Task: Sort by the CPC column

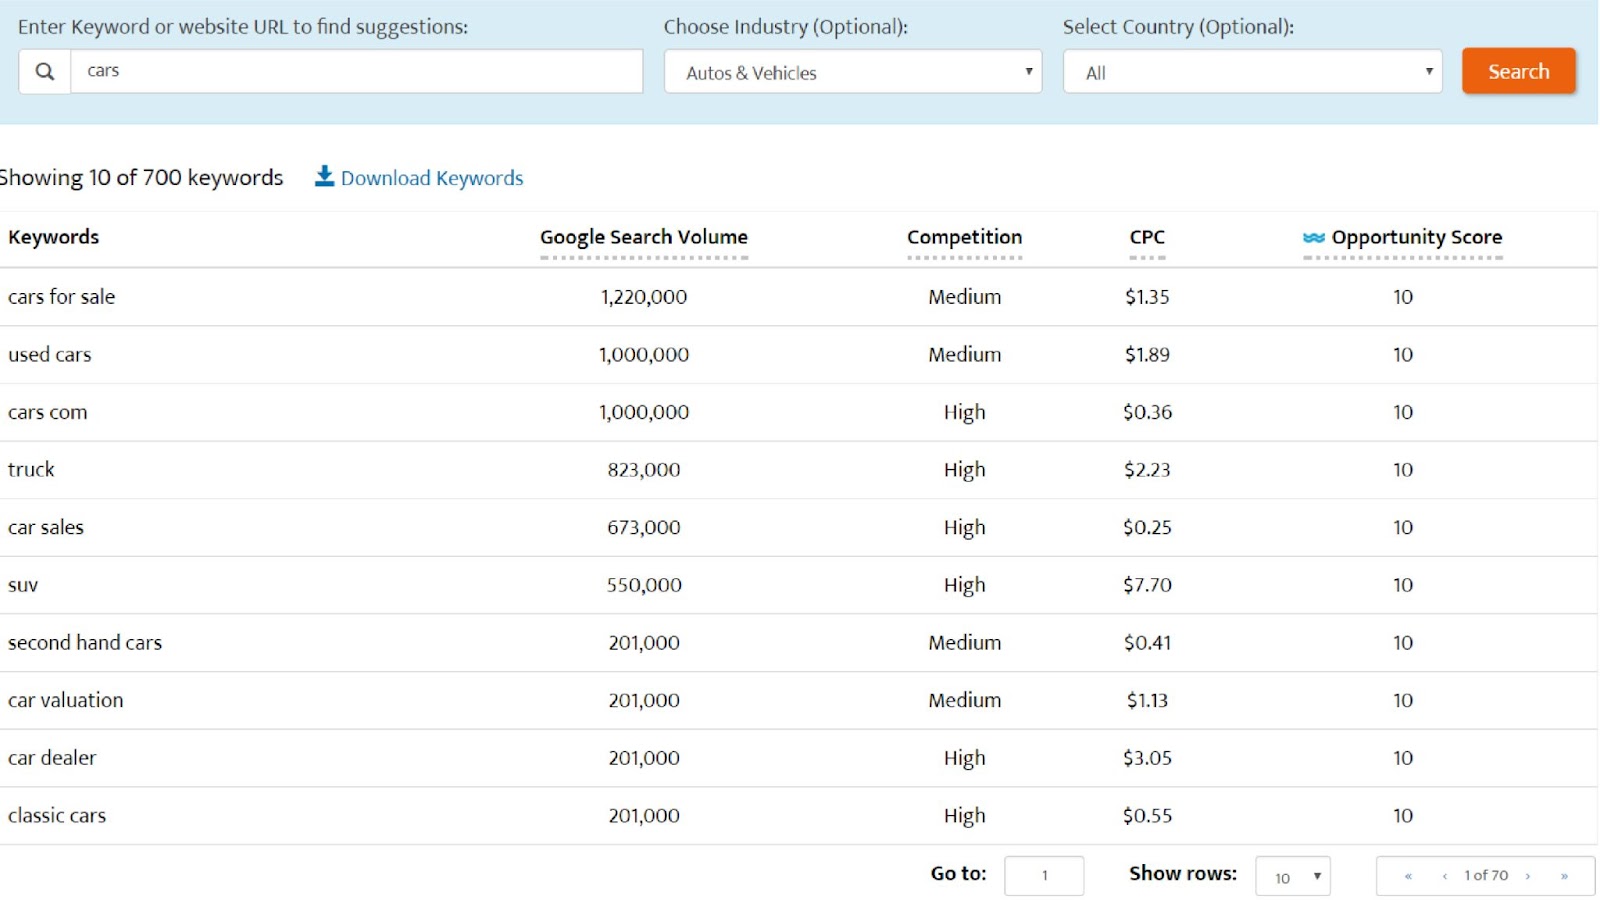Action: click(1147, 238)
